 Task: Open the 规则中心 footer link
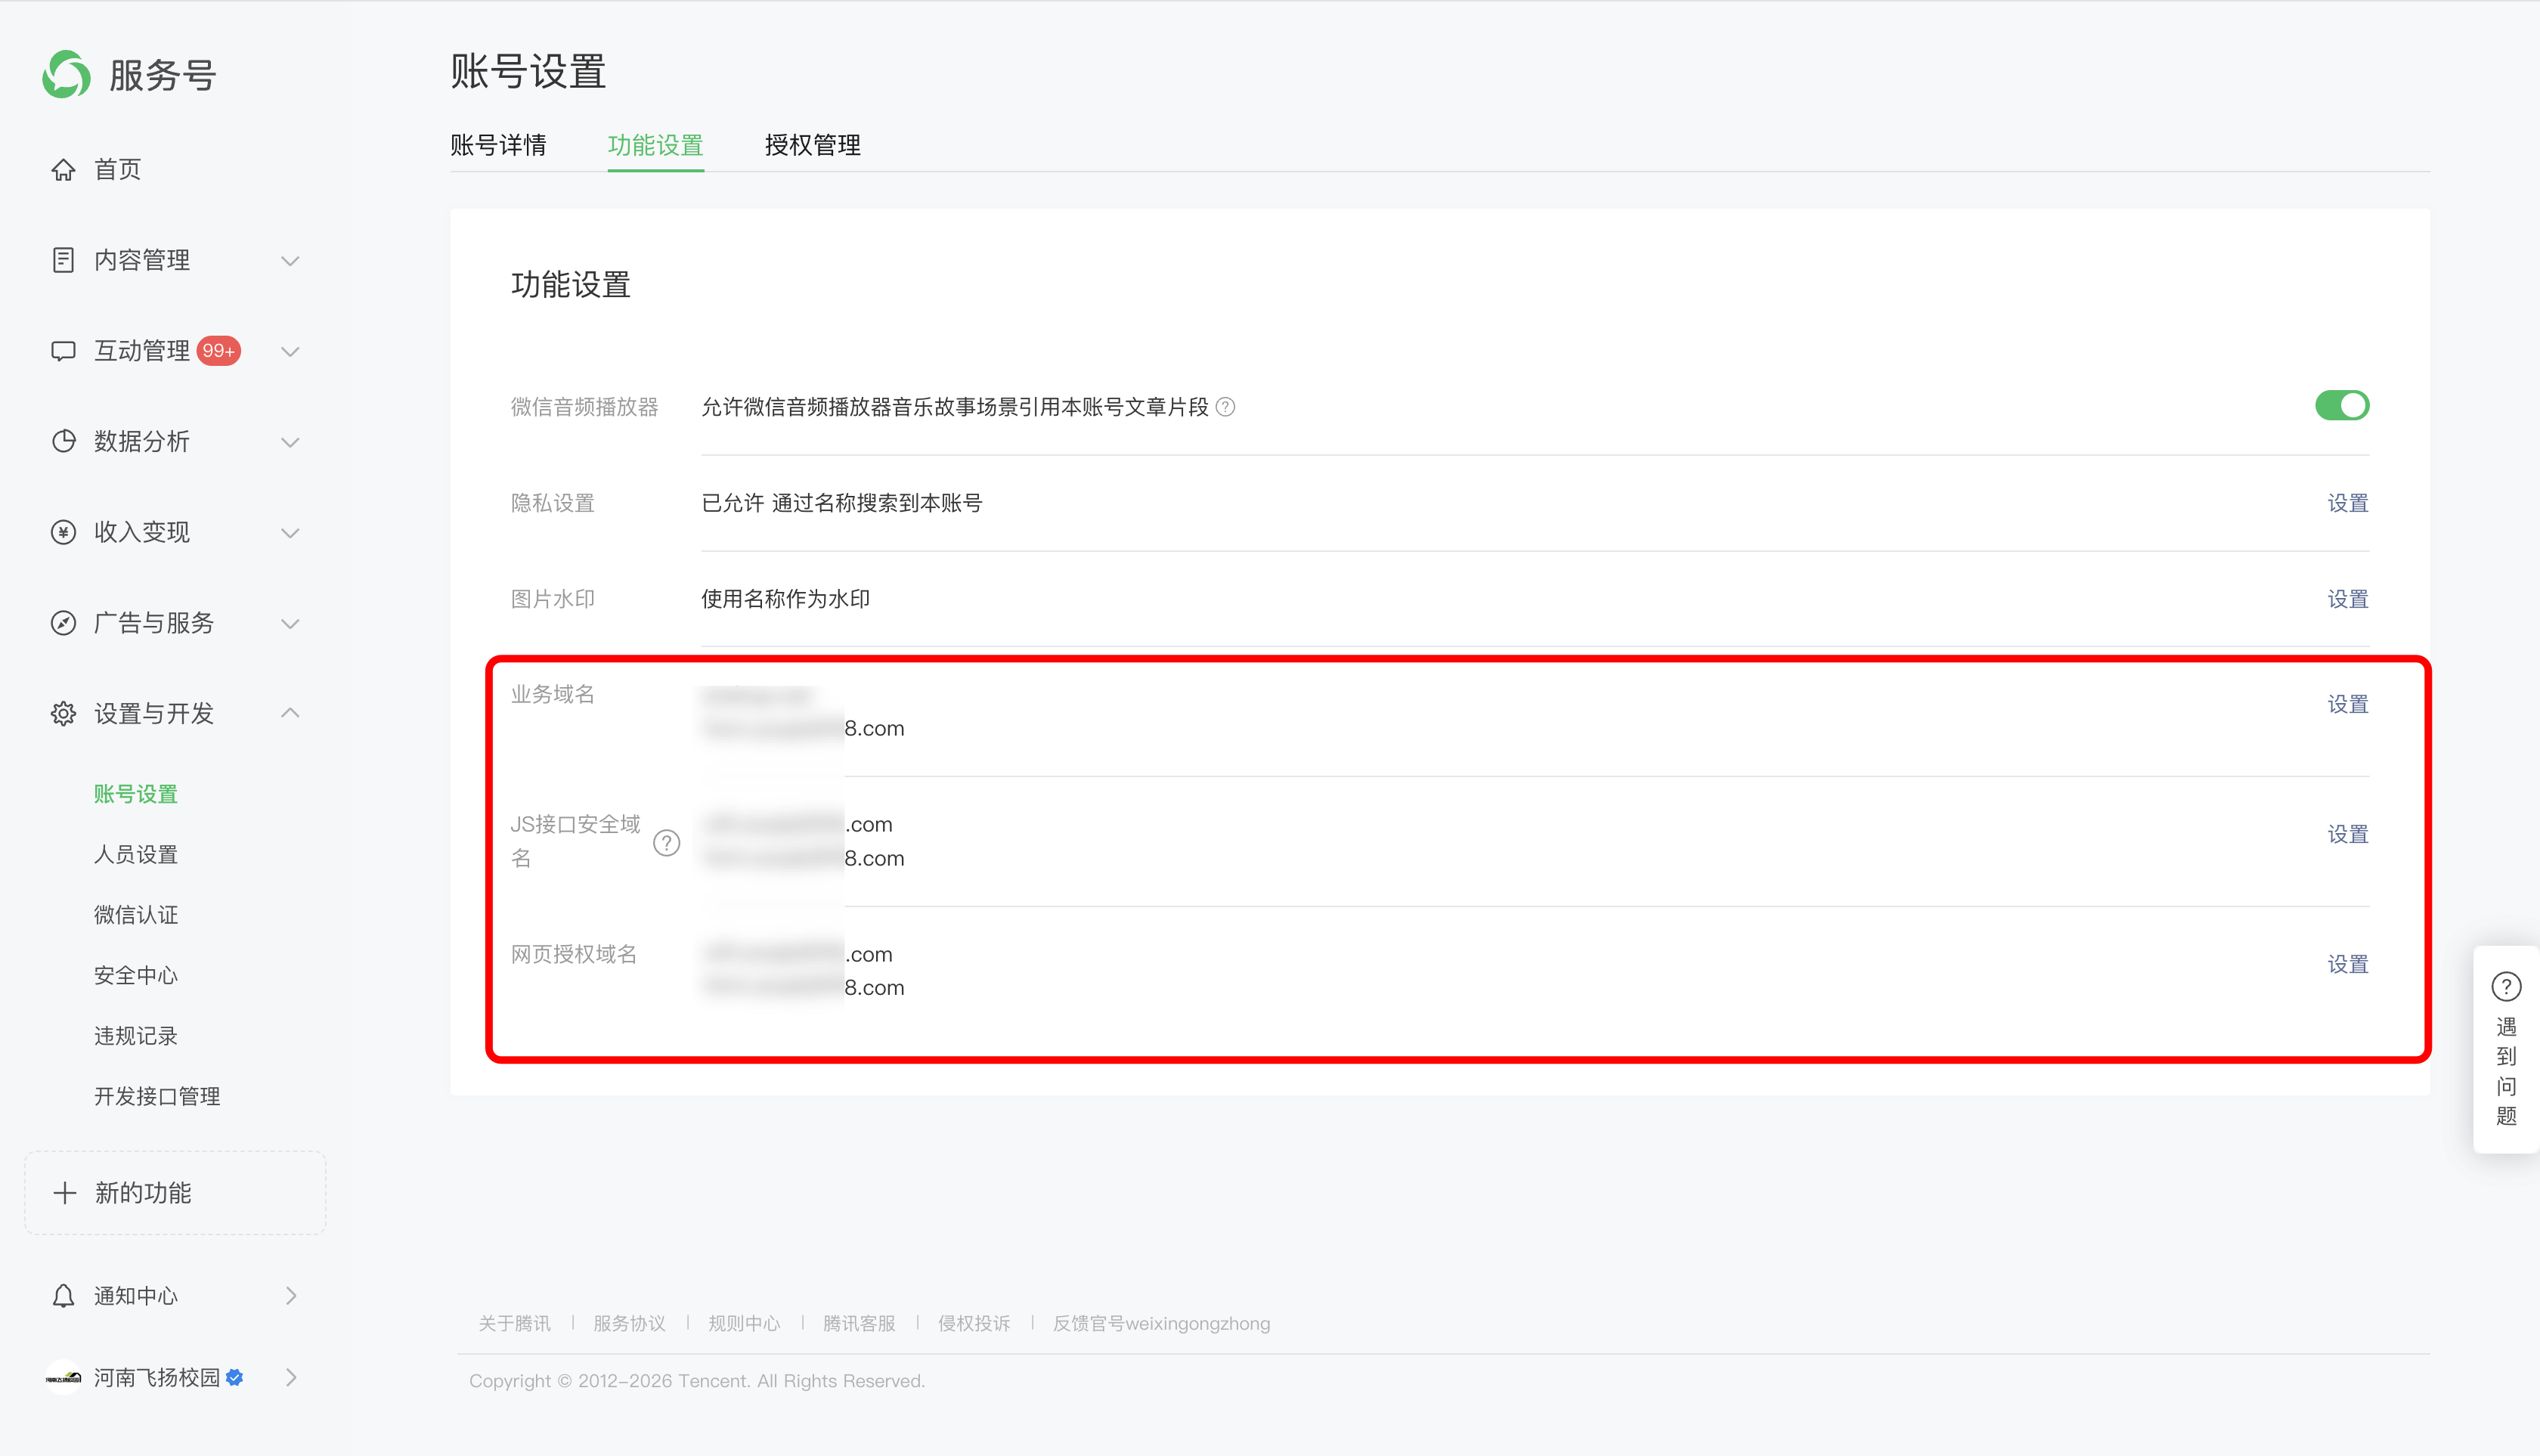click(x=744, y=1323)
